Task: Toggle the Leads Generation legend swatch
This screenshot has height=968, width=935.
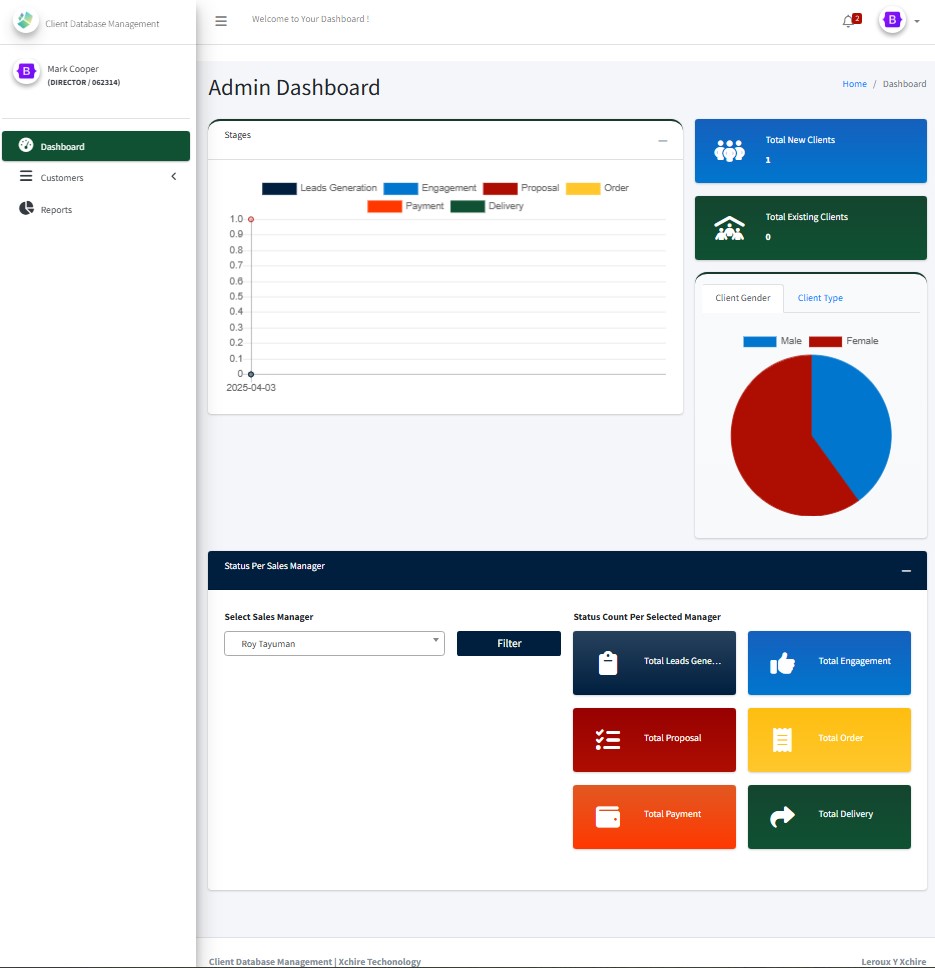Action: coord(279,189)
